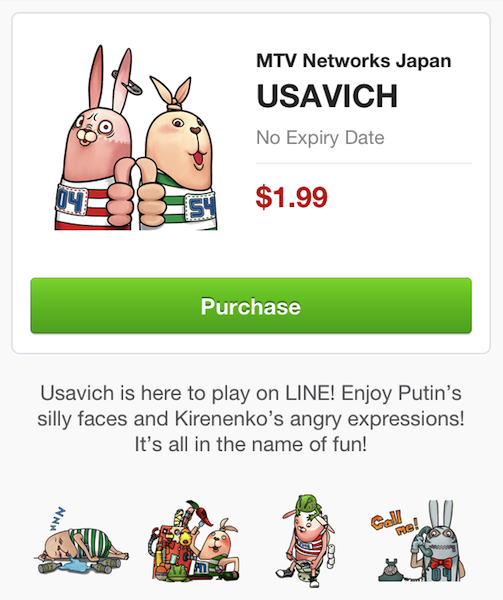Click the 54 badge on green striped shirt
Viewport: 503px width, 600px height.
point(201,207)
